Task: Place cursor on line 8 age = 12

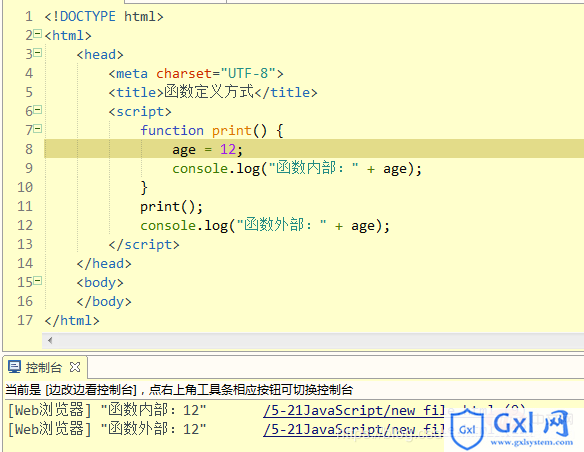Action: pyautogui.click(x=207, y=149)
